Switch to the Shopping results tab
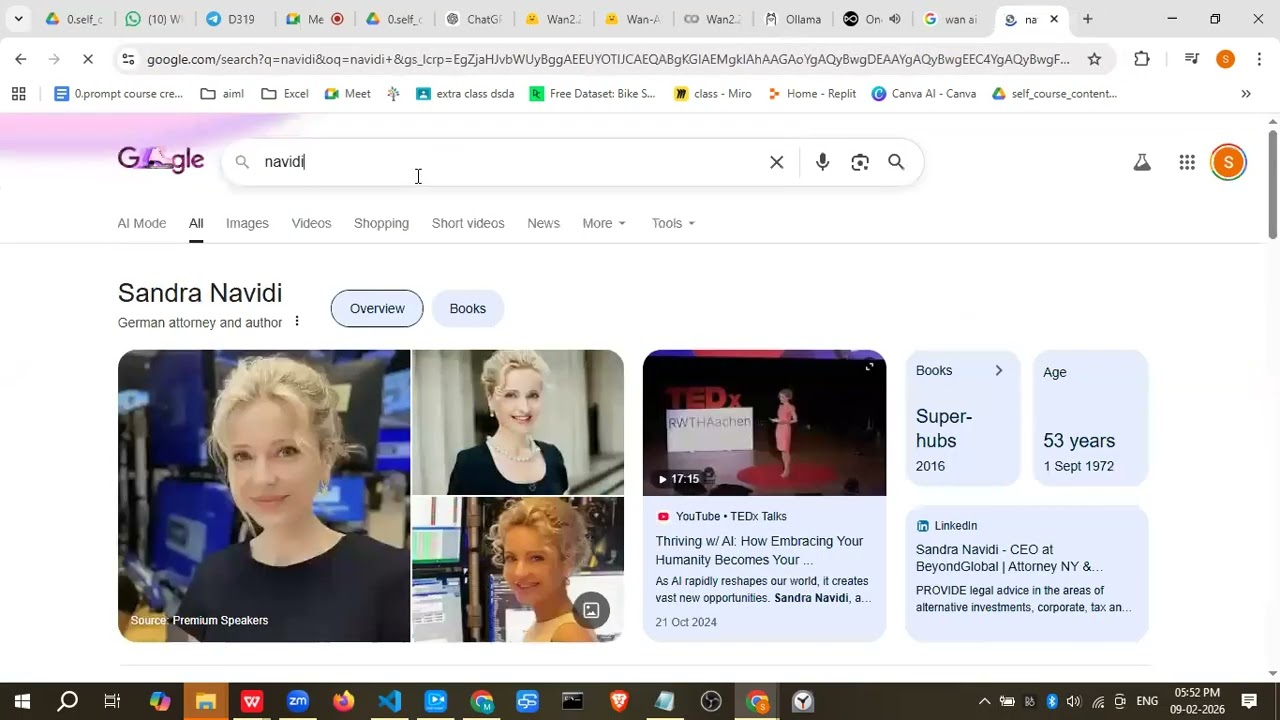Image resolution: width=1280 pixels, height=720 pixels. [x=381, y=223]
